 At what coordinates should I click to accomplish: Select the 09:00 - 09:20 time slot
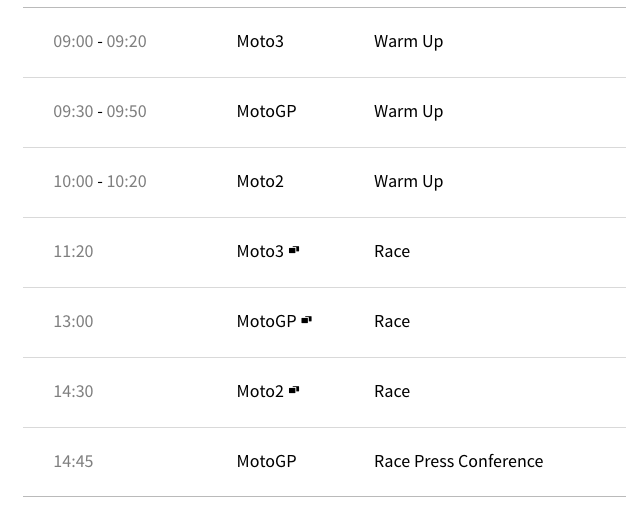click(100, 42)
